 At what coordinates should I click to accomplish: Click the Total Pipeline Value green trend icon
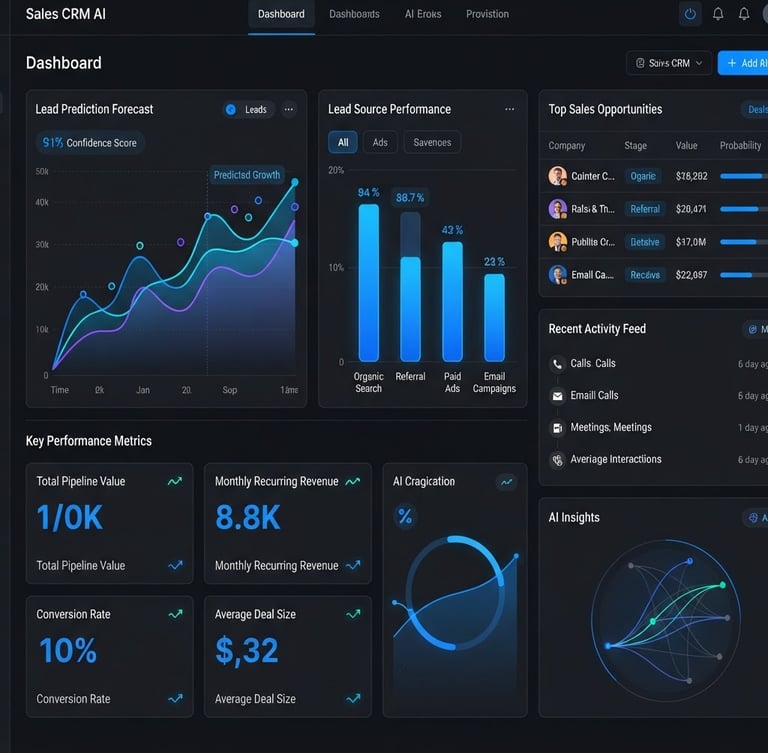175,482
